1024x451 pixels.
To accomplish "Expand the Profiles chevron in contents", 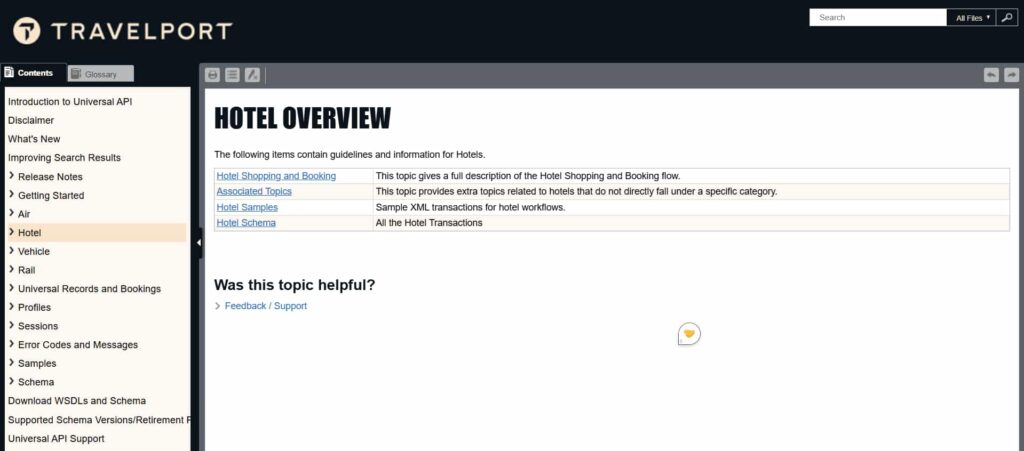I will click(12, 307).
